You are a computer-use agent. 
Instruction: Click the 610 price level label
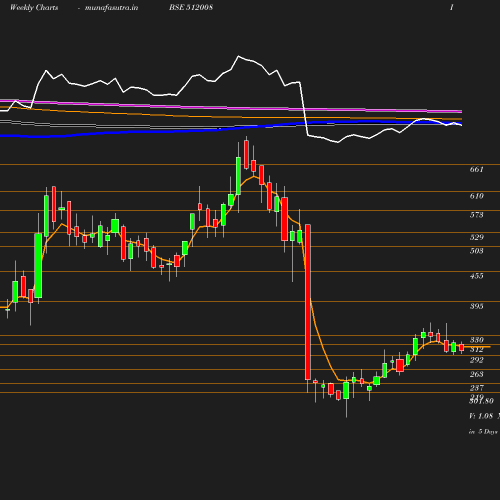pos(477,196)
